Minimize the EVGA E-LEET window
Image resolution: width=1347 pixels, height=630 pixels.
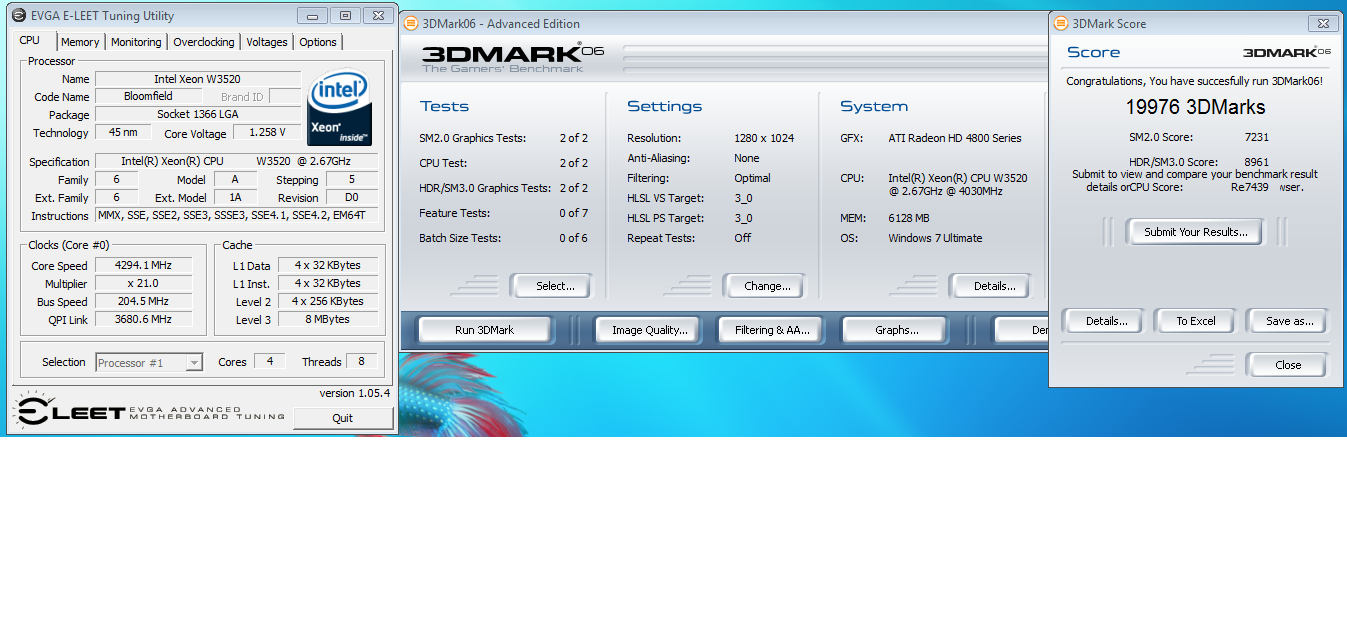pos(313,15)
